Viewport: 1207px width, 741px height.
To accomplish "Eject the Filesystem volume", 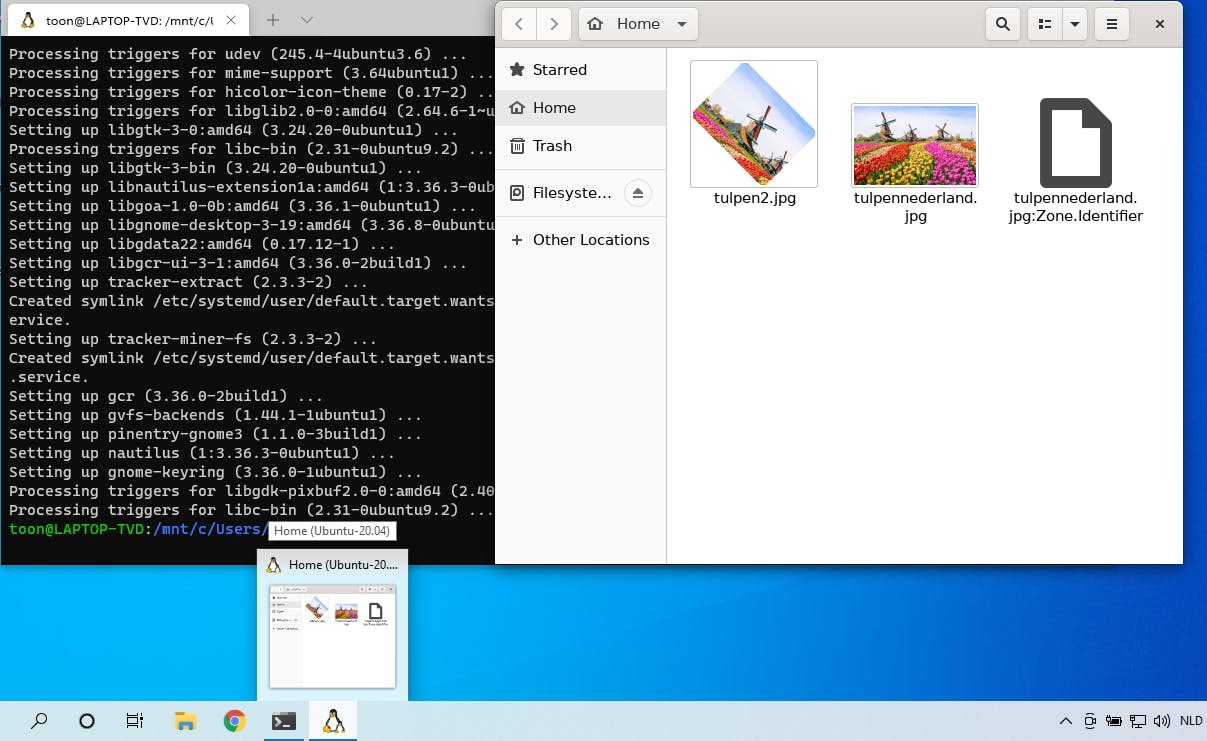I will click(x=638, y=193).
